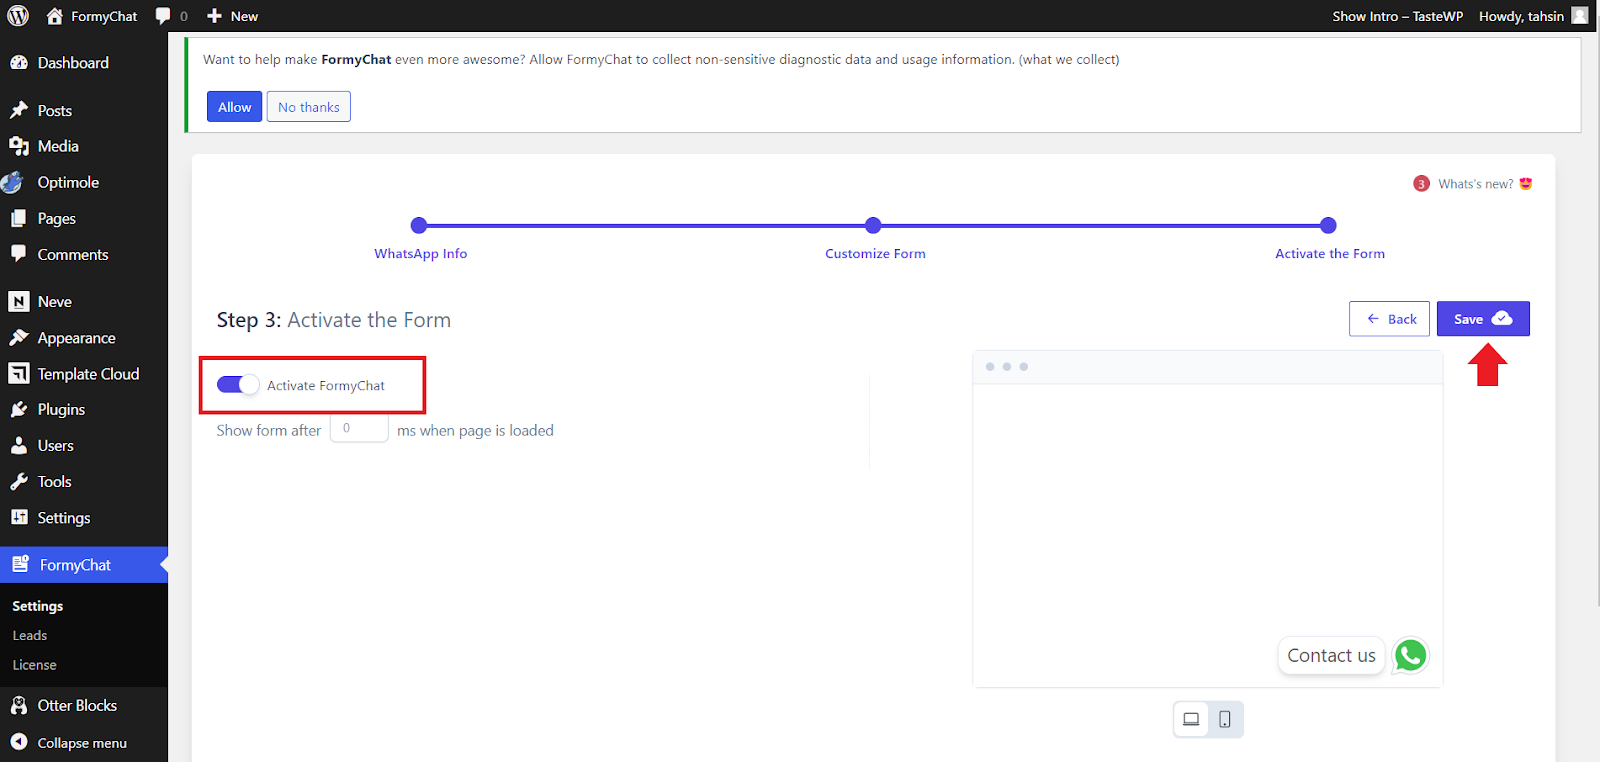
Task: Click the Posts pin icon
Action: [19, 110]
